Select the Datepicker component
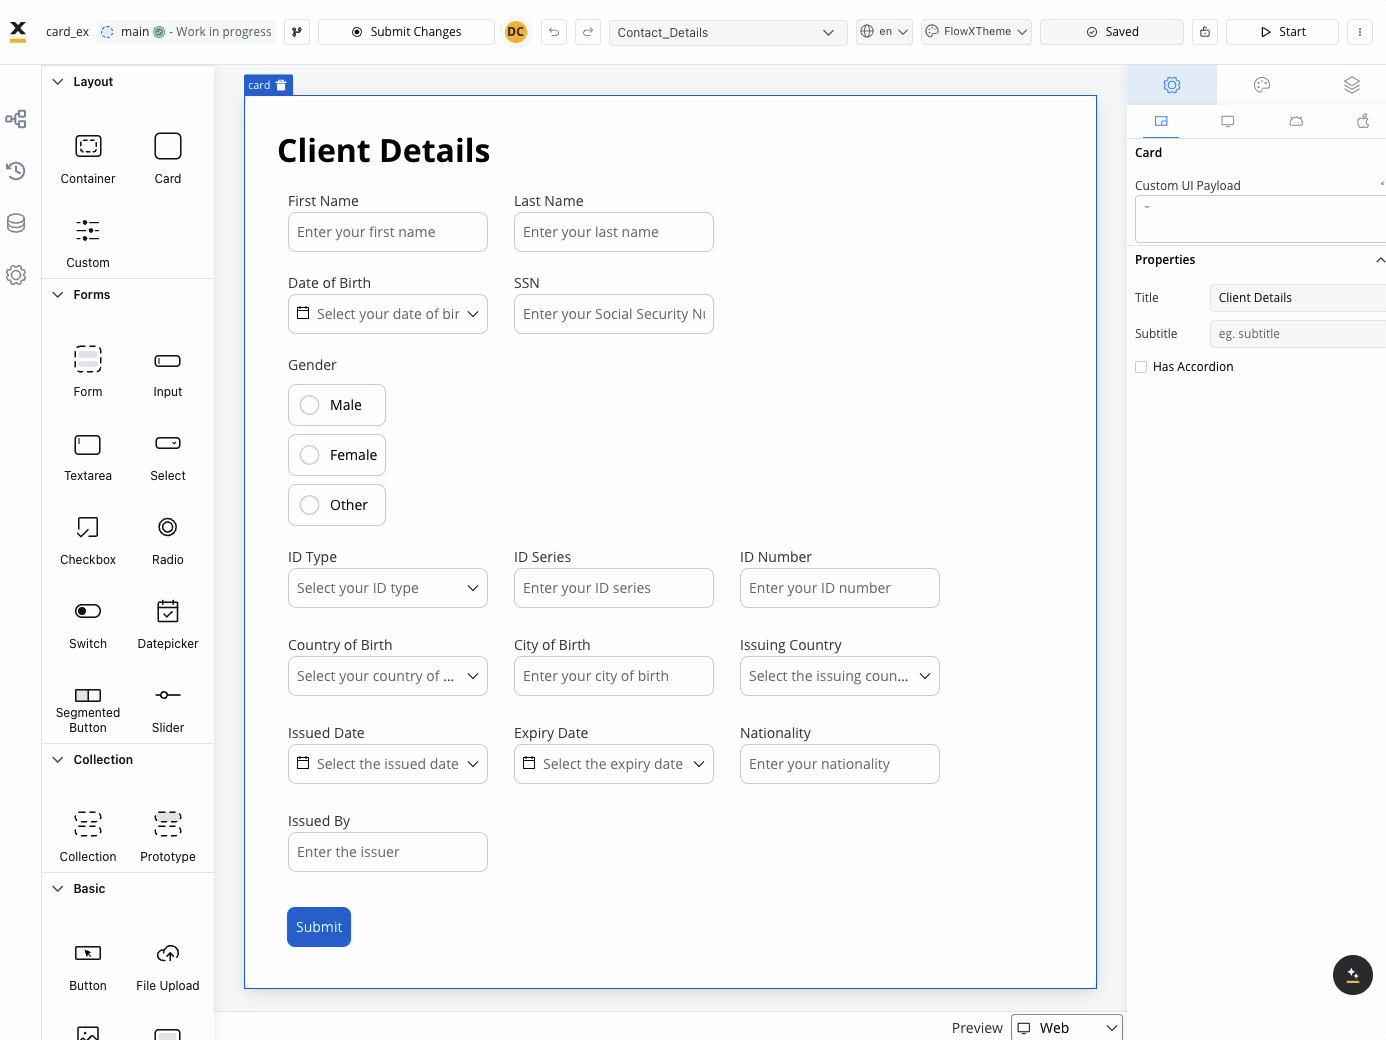 tap(168, 623)
